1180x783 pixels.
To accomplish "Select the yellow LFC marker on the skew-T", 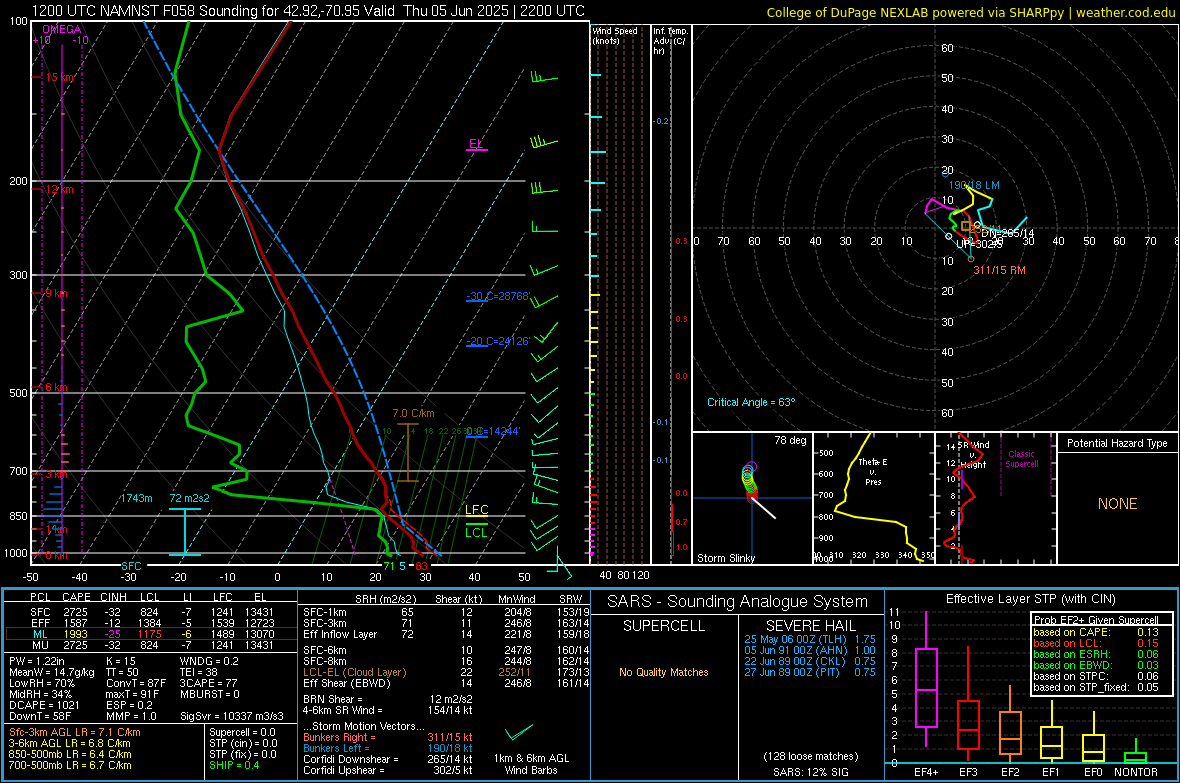I will click(476, 510).
